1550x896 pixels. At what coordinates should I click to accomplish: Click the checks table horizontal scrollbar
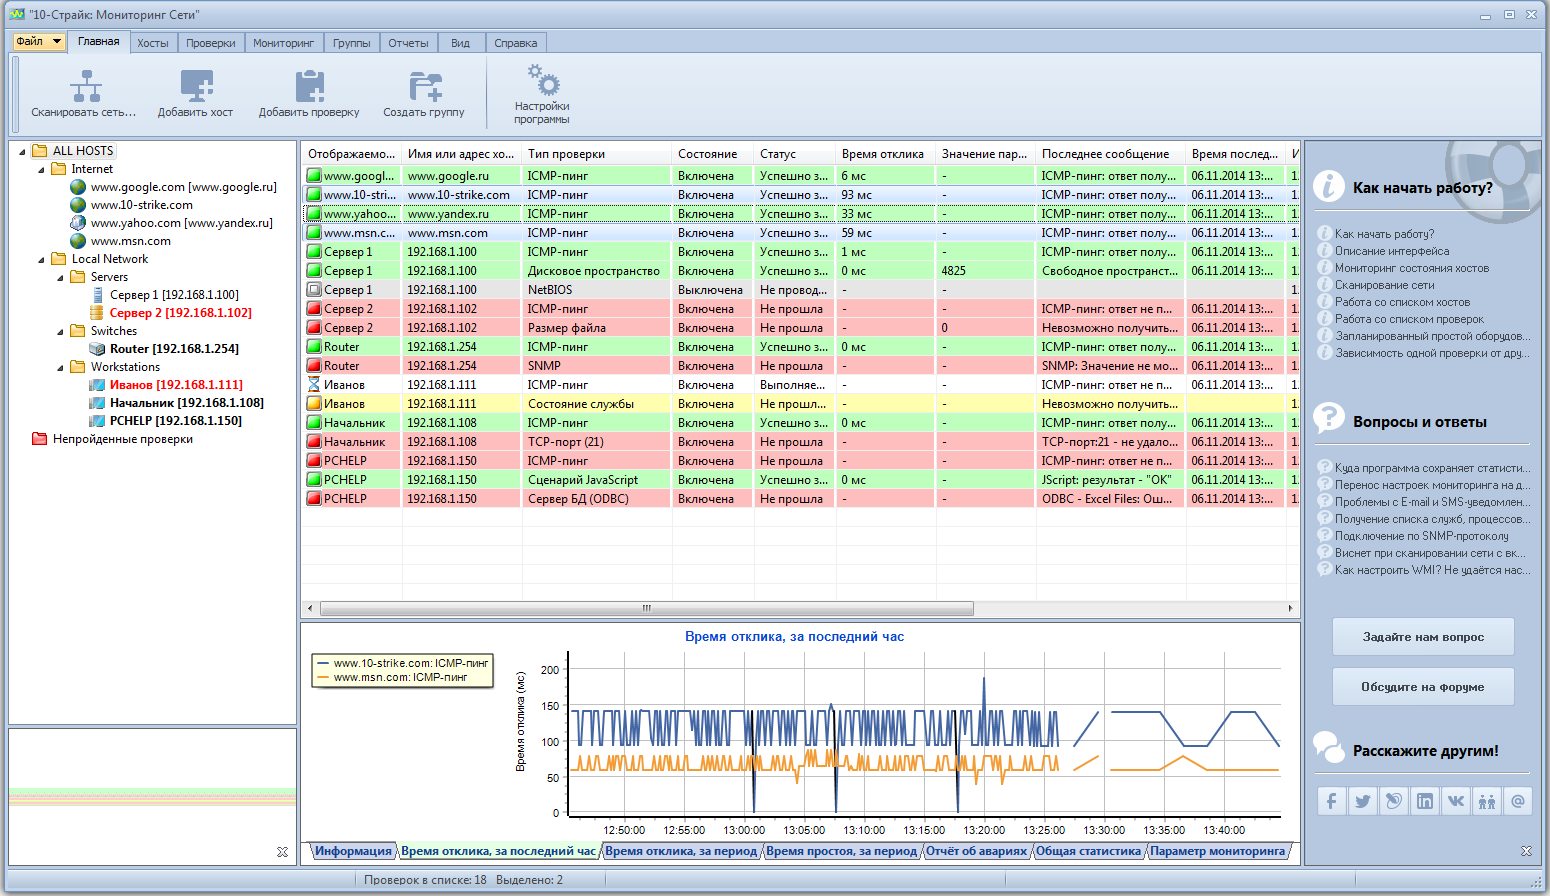pos(646,608)
